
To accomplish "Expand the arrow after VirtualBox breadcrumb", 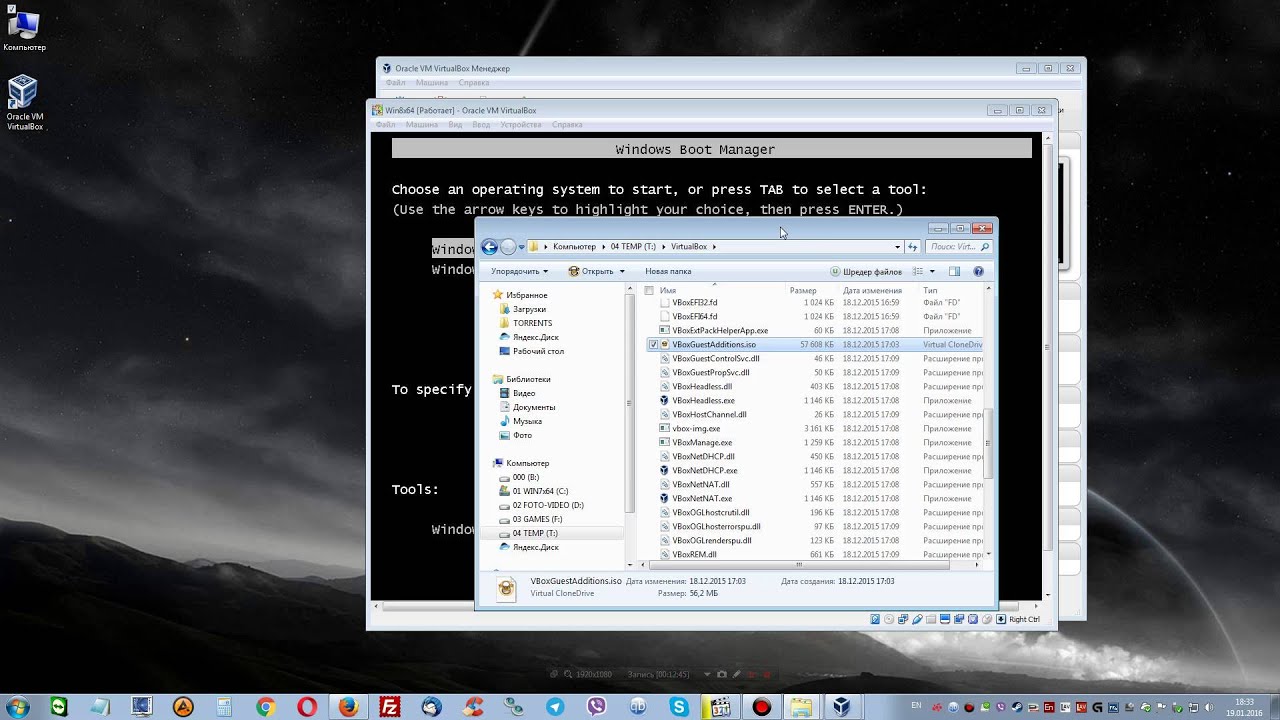I will [x=715, y=247].
